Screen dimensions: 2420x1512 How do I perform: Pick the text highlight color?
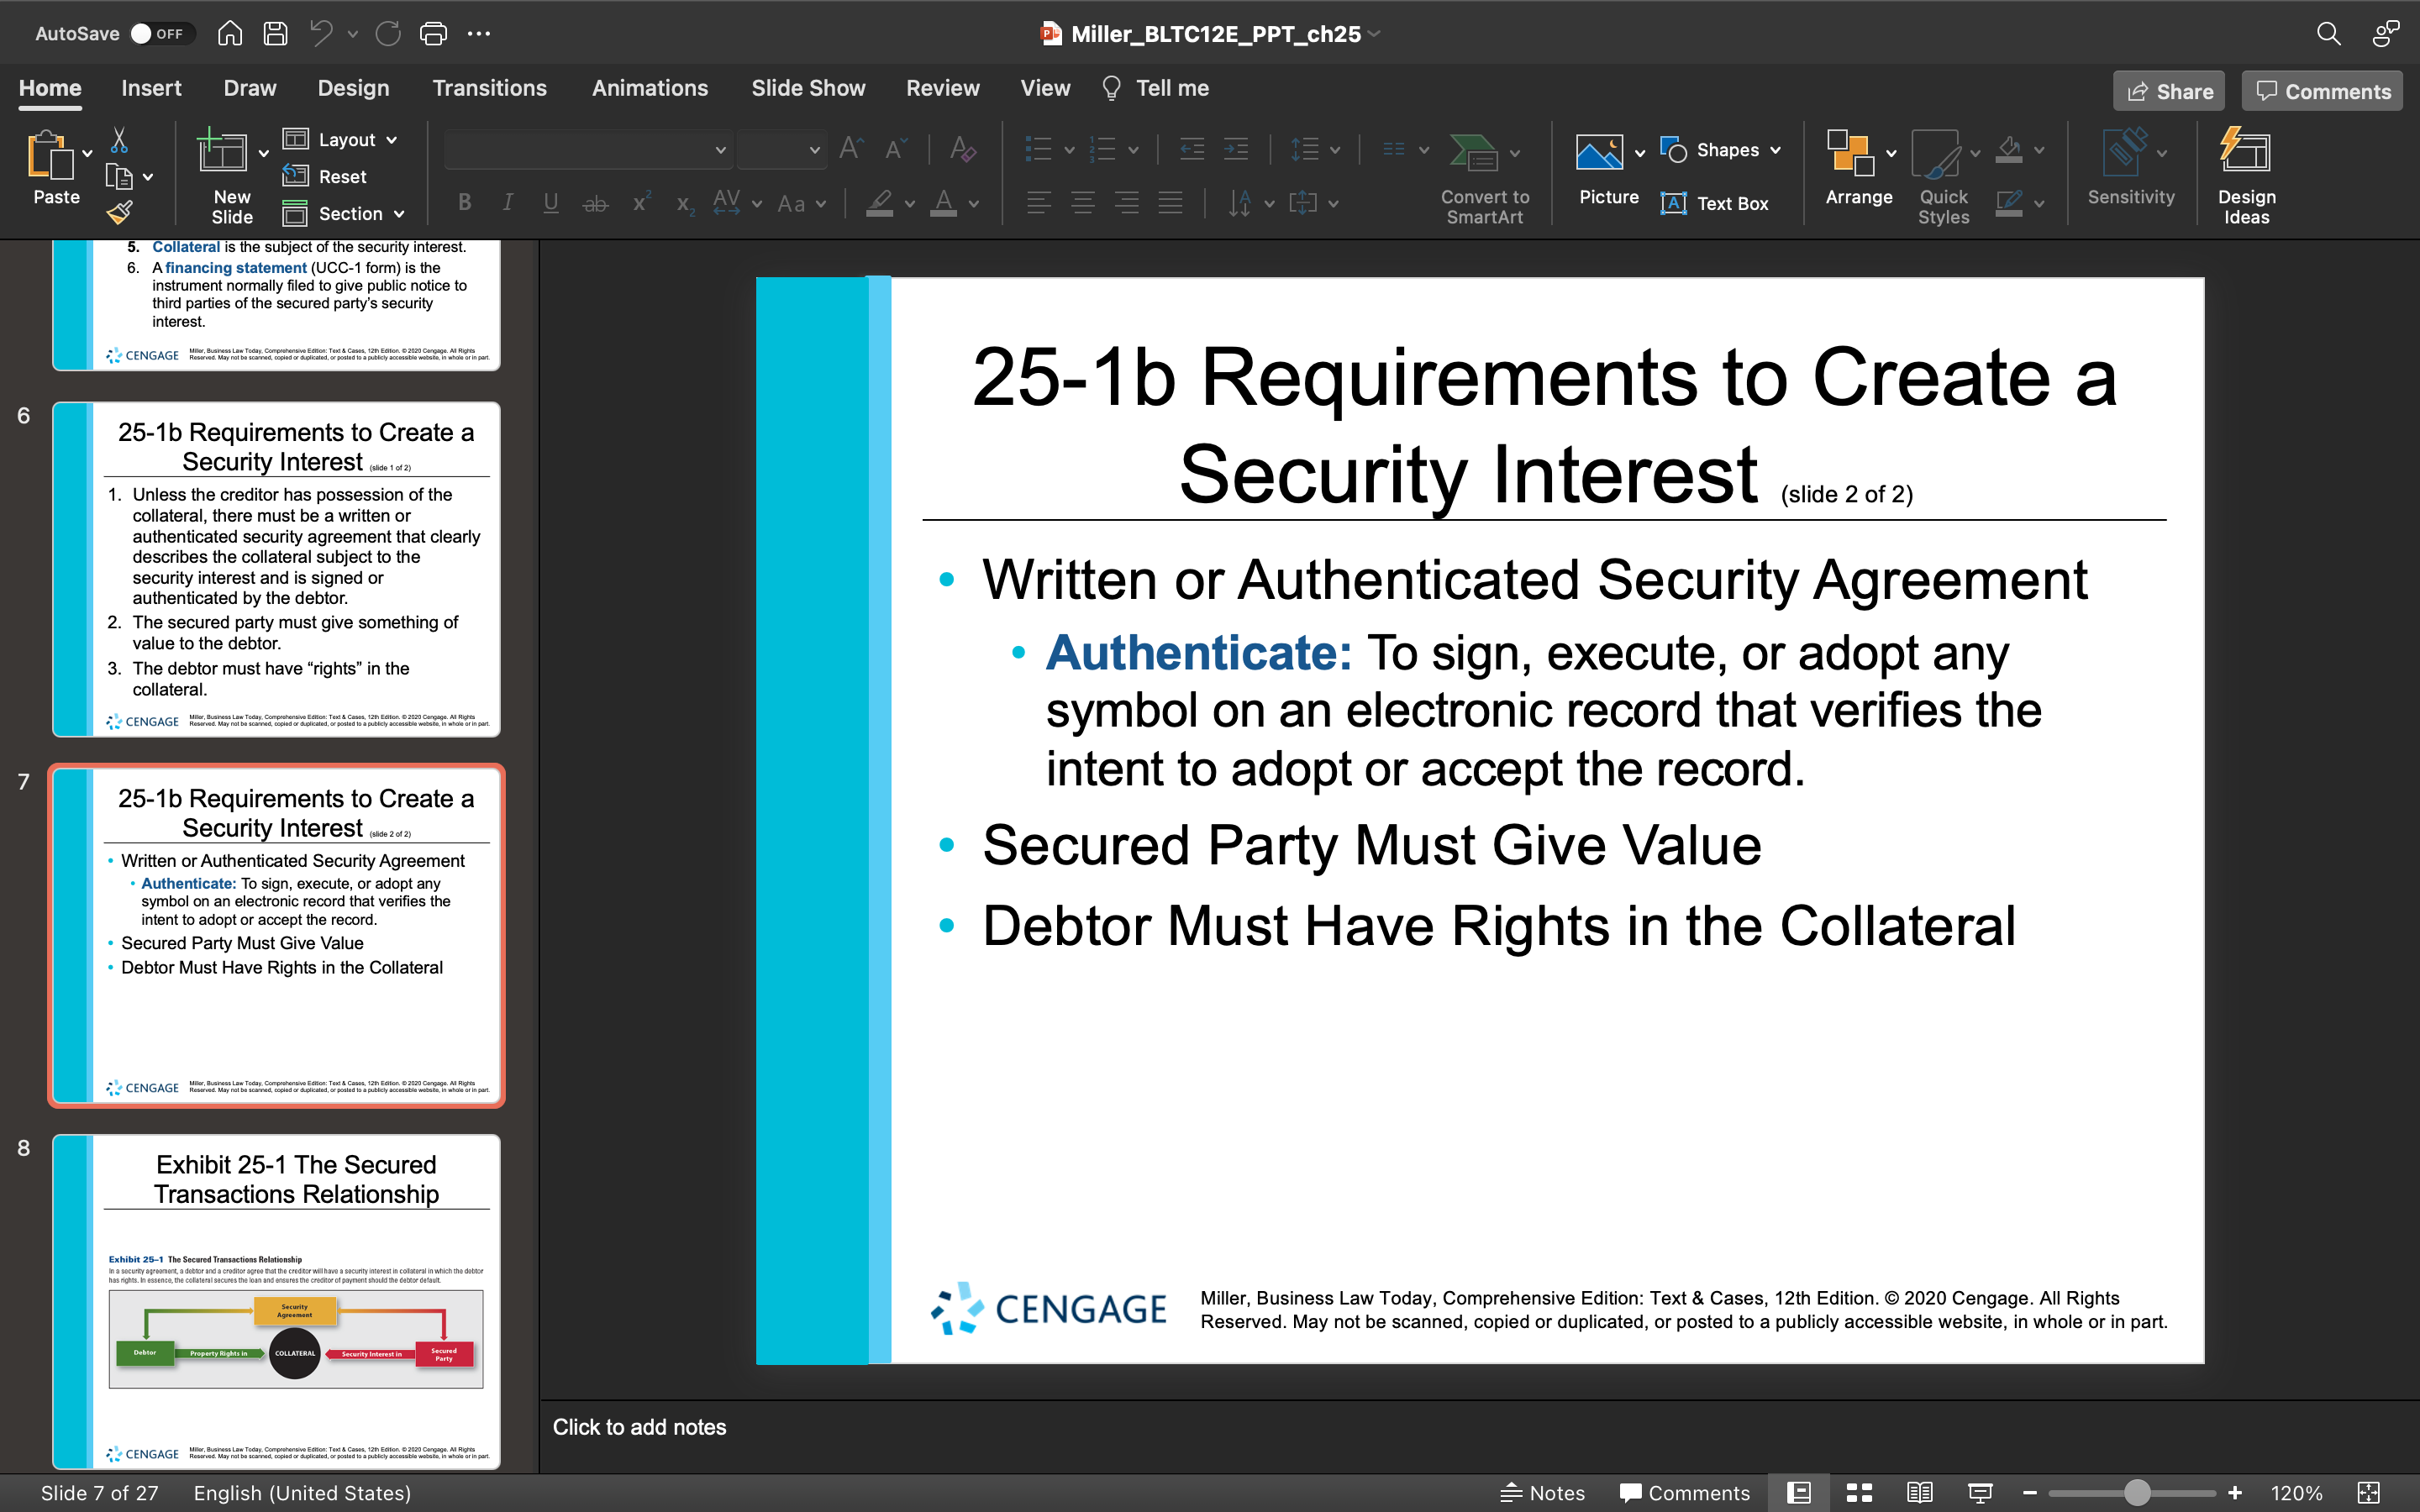(879, 203)
